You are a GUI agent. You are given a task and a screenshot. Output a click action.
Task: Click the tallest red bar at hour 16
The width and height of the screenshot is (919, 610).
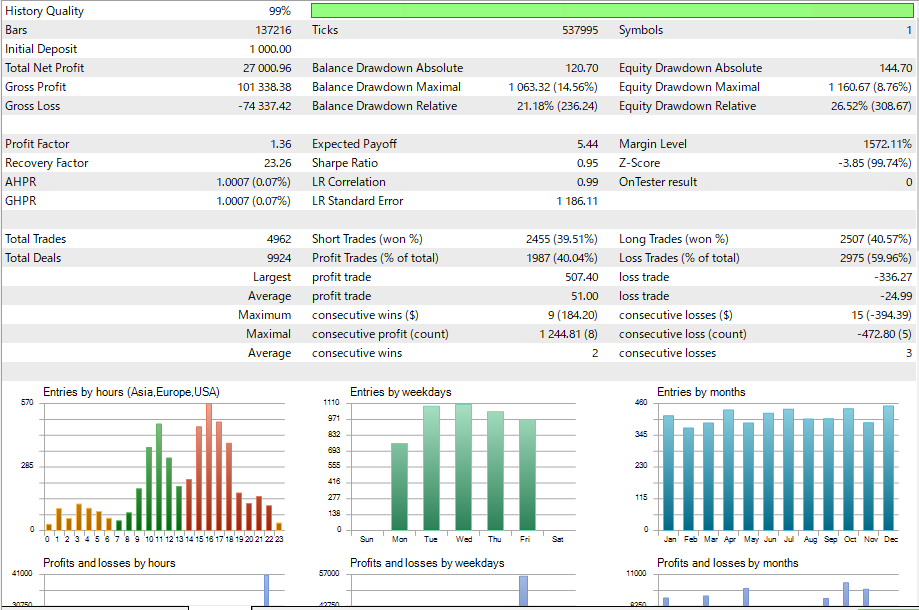pyautogui.click(x=209, y=466)
